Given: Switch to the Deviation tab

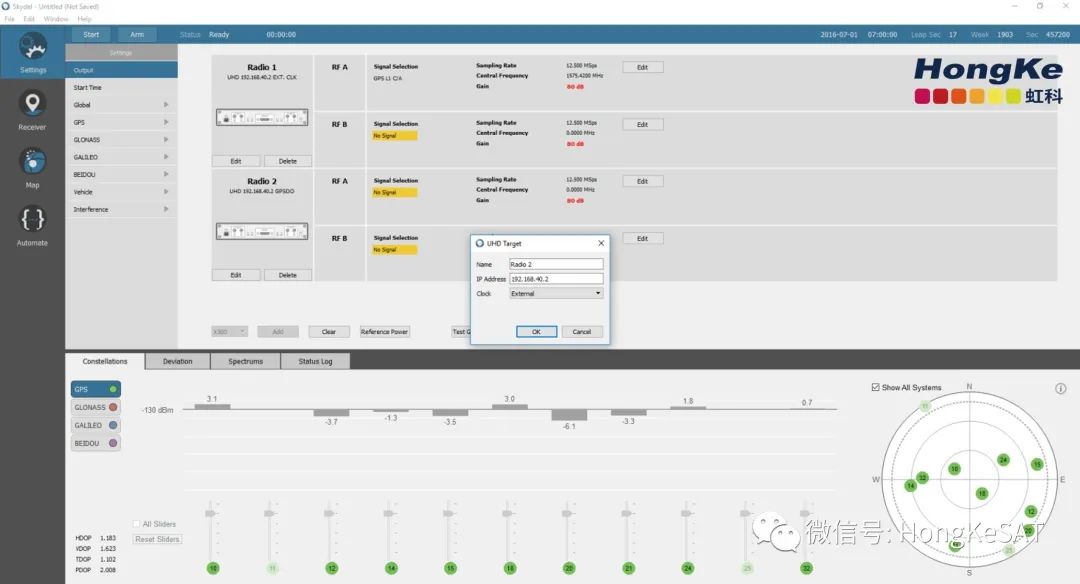Looking at the screenshot, I should click(x=178, y=362).
